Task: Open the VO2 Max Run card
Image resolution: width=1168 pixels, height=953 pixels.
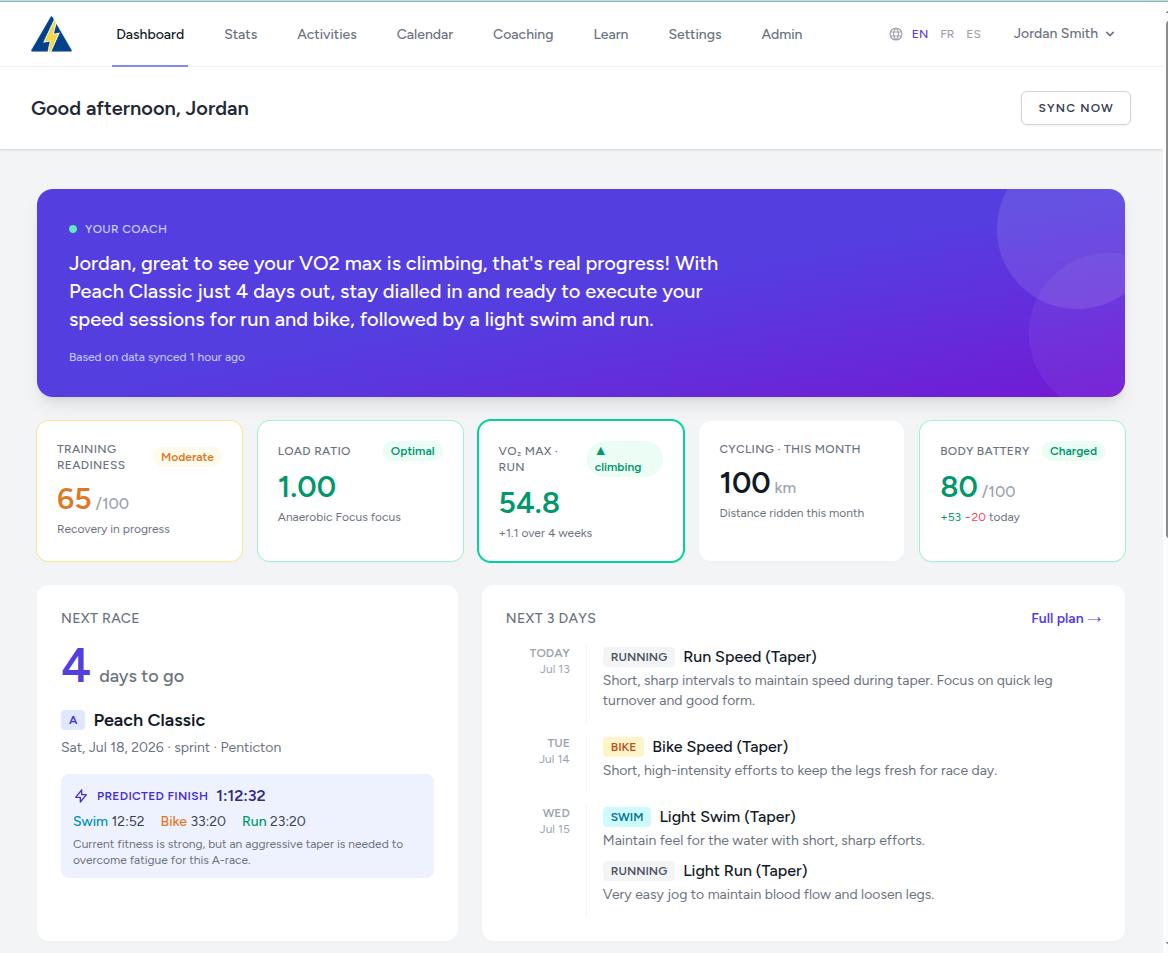Action: coord(581,491)
